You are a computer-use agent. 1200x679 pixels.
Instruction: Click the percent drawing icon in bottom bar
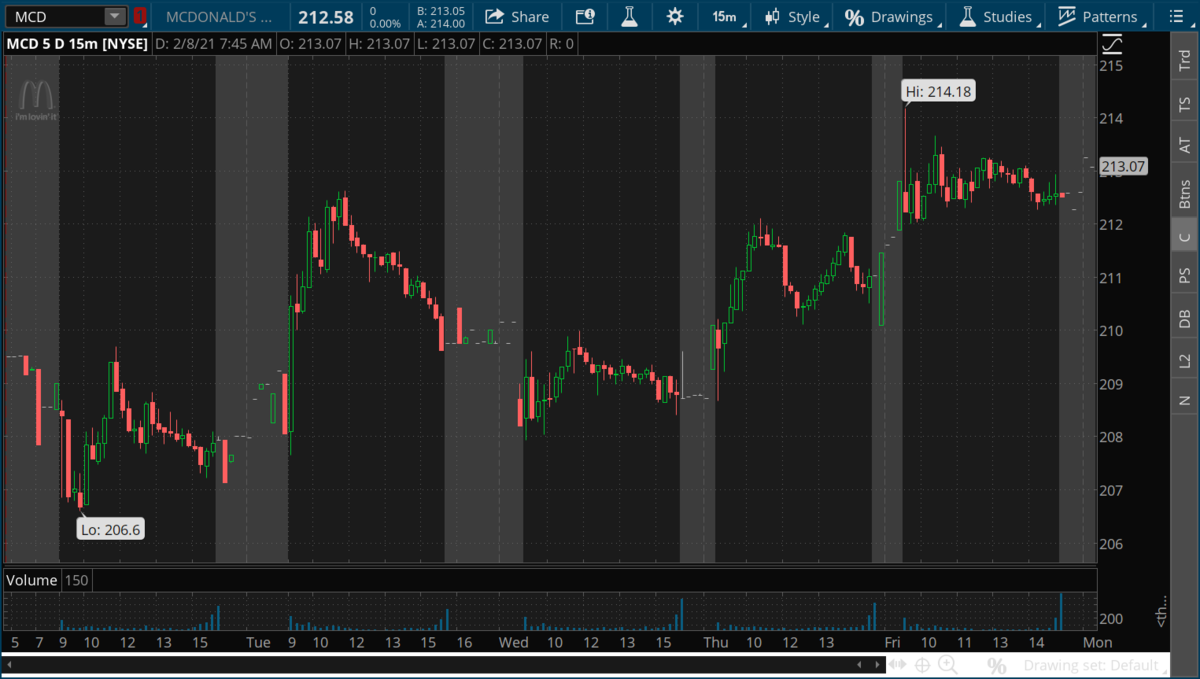click(x=996, y=665)
